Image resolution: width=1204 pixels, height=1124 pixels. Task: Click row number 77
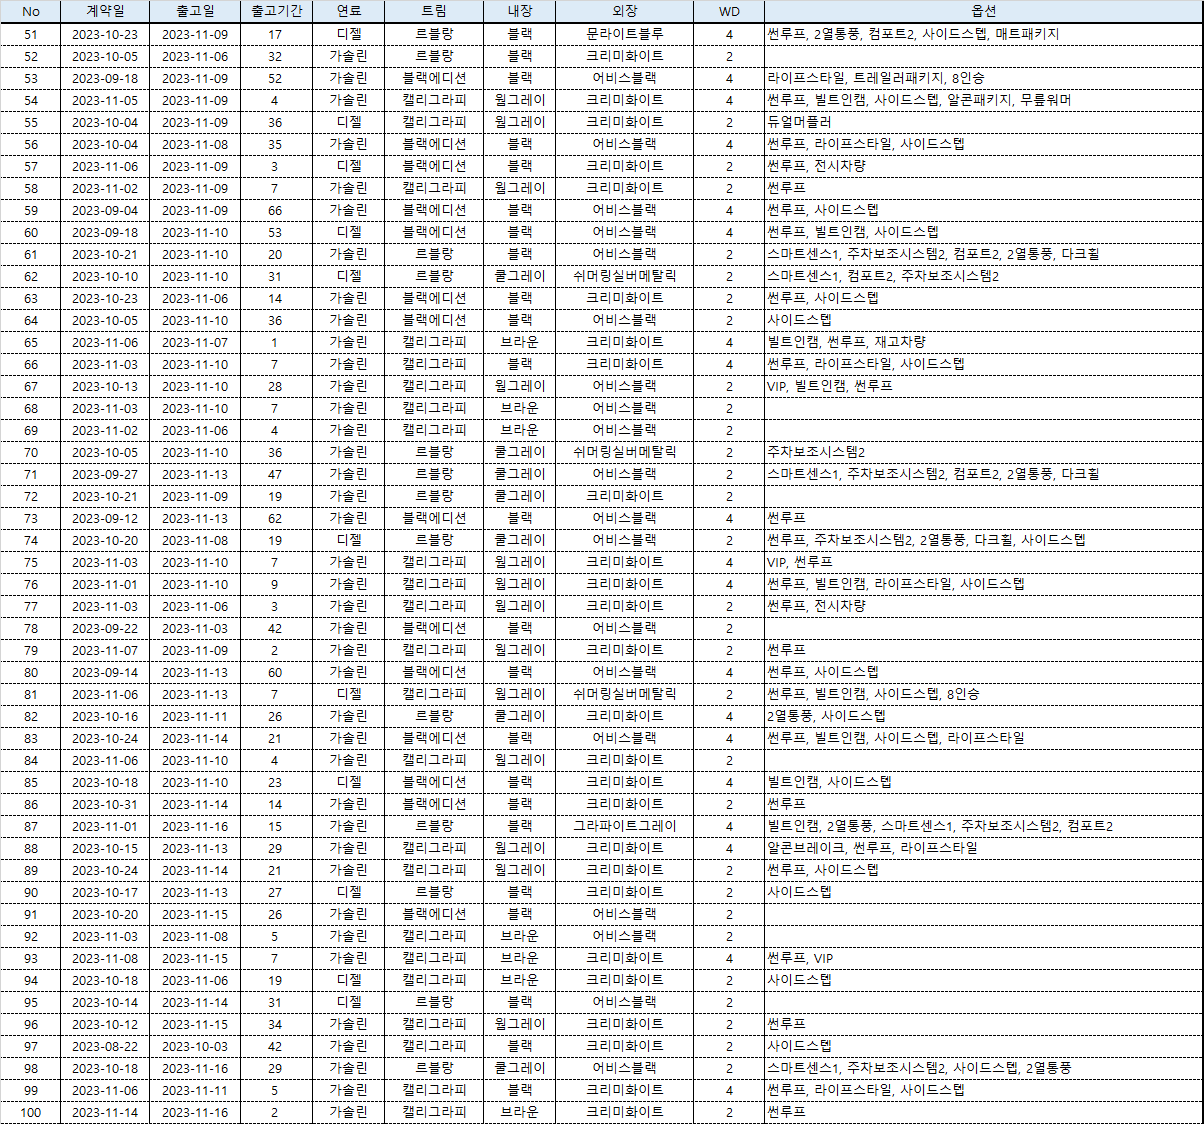(31, 606)
